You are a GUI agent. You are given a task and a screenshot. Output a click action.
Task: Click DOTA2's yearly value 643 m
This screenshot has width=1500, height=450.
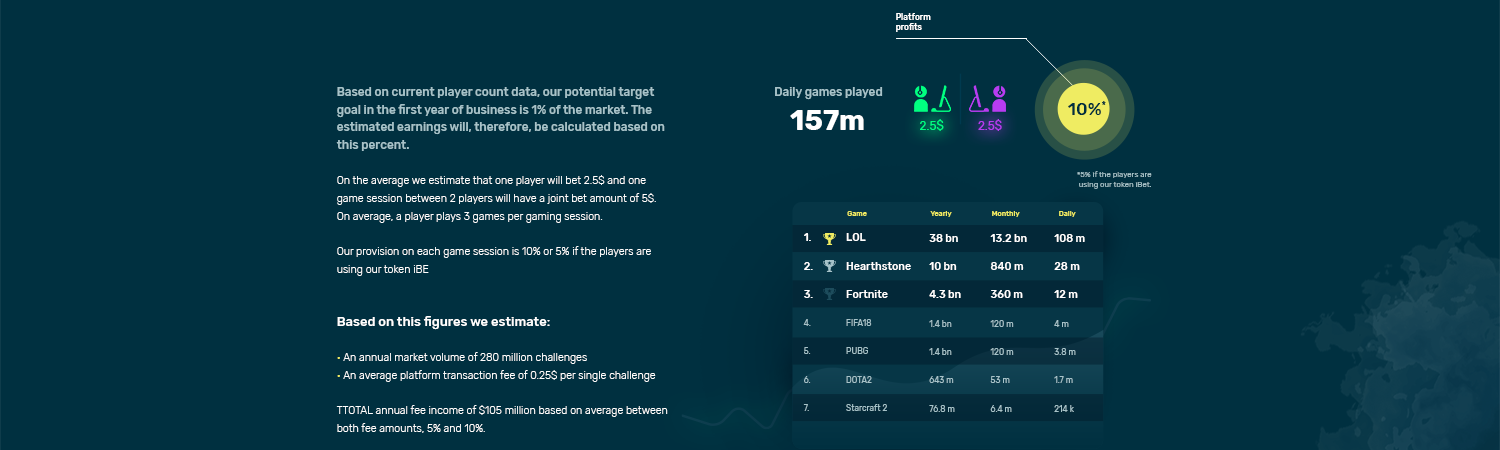(941, 380)
